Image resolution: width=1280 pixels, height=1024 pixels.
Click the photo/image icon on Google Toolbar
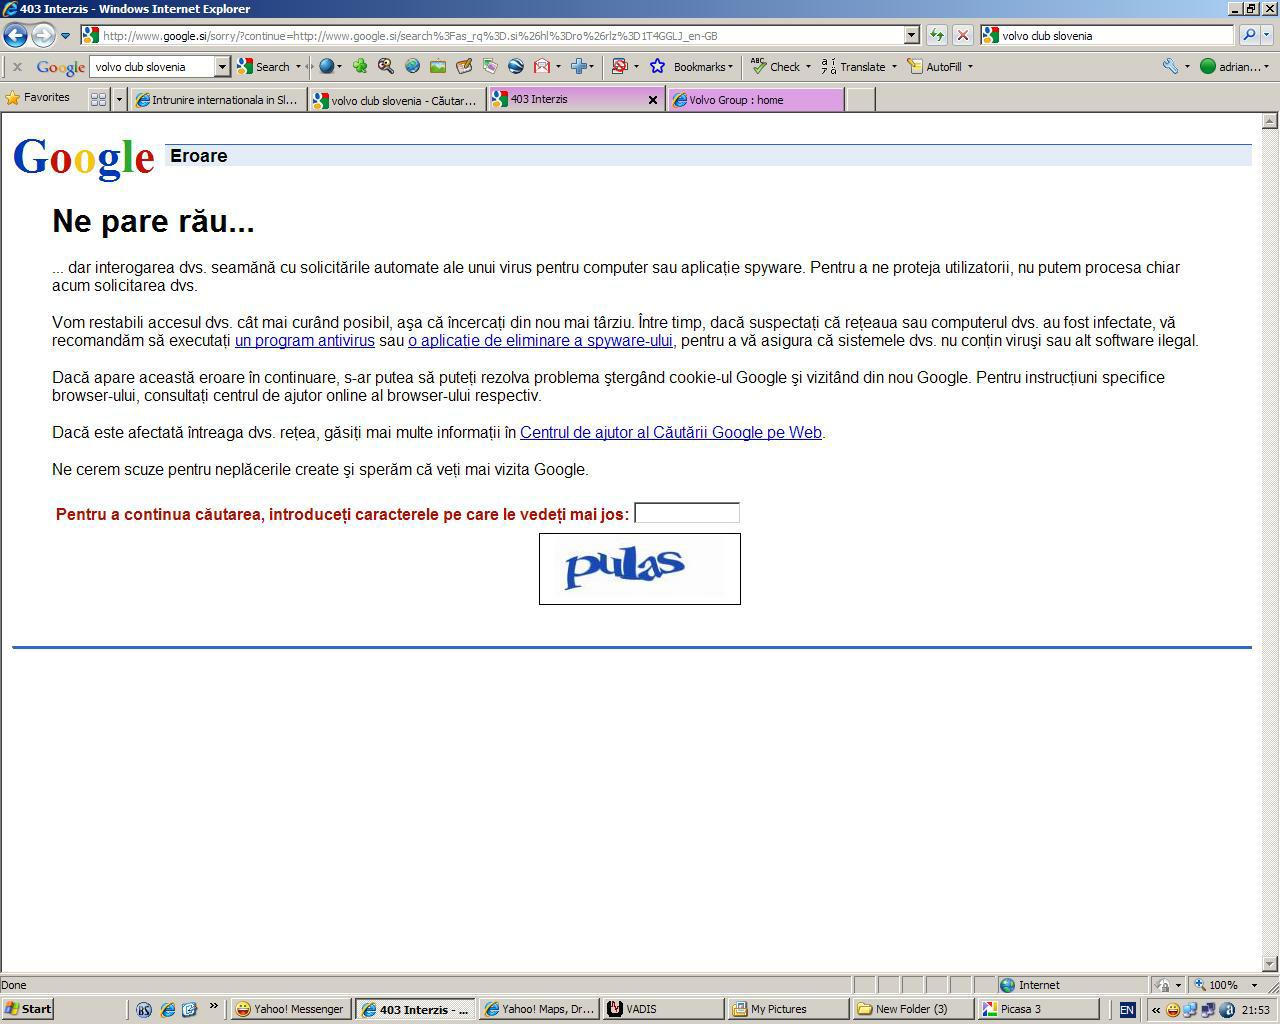coord(438,67)
